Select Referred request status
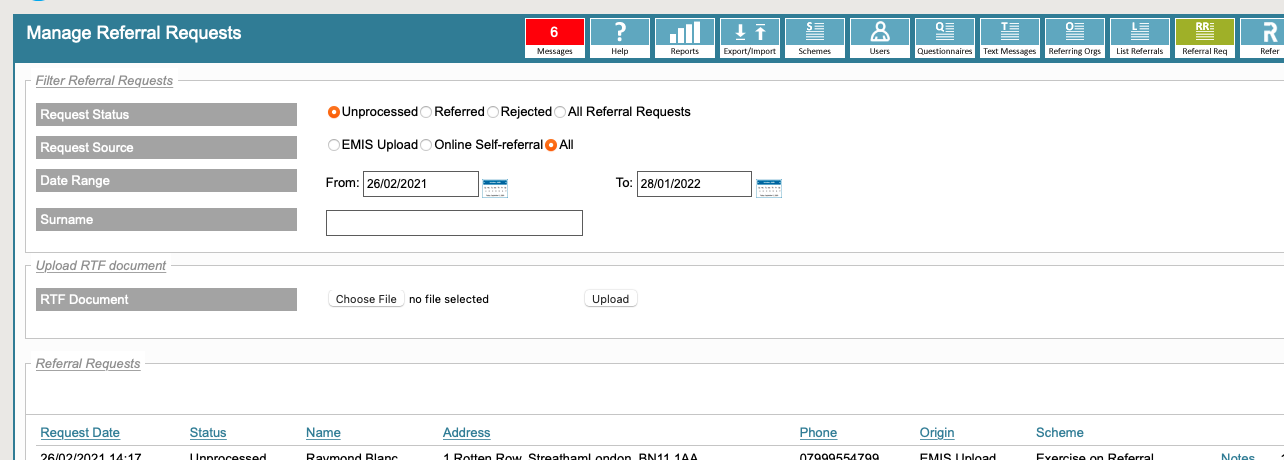The image size is (1284, 460). tap(426, 112)
